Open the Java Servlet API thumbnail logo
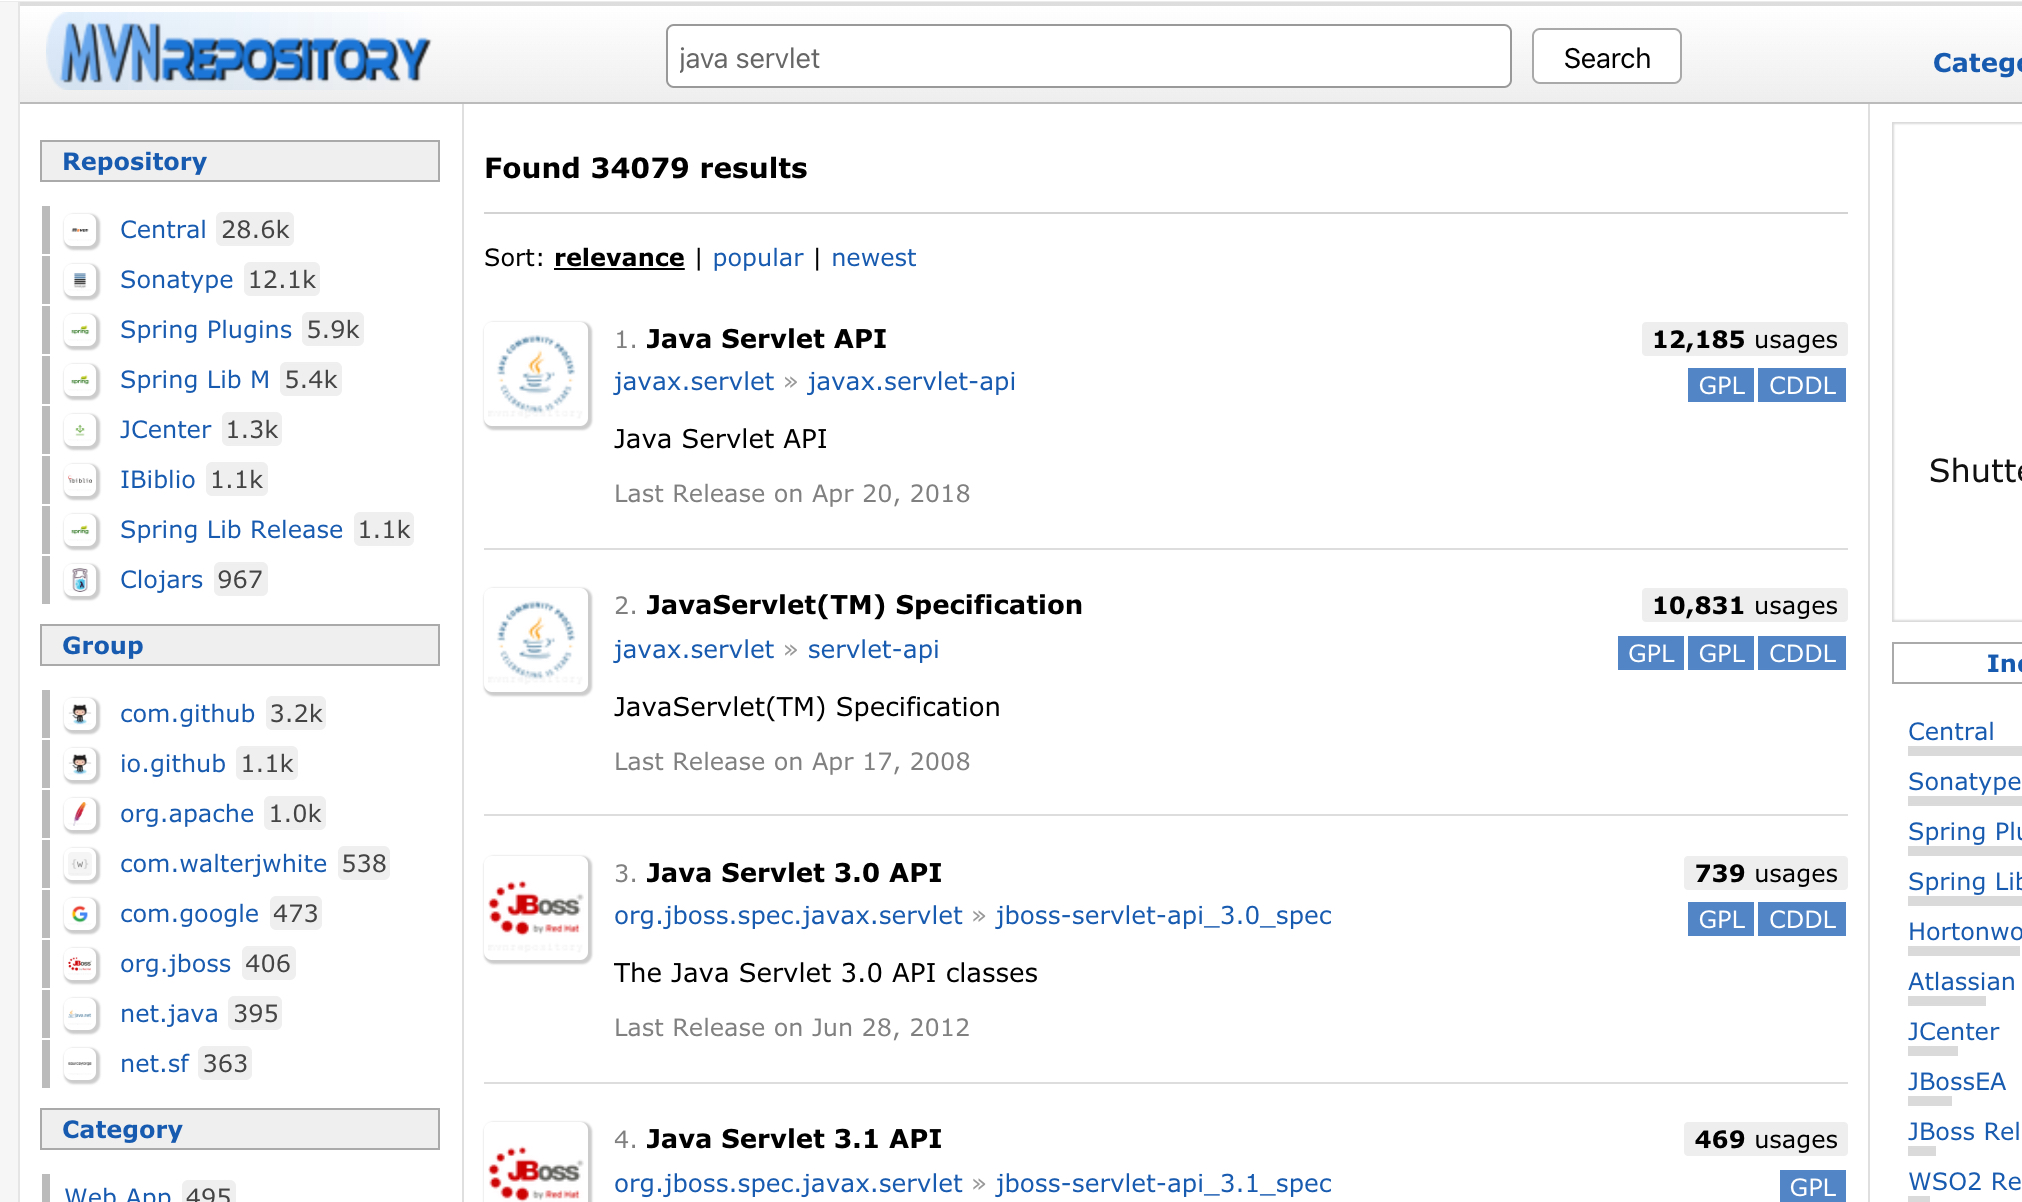The height and width of the screenshot is (1202, 2022). coord(537,375)
